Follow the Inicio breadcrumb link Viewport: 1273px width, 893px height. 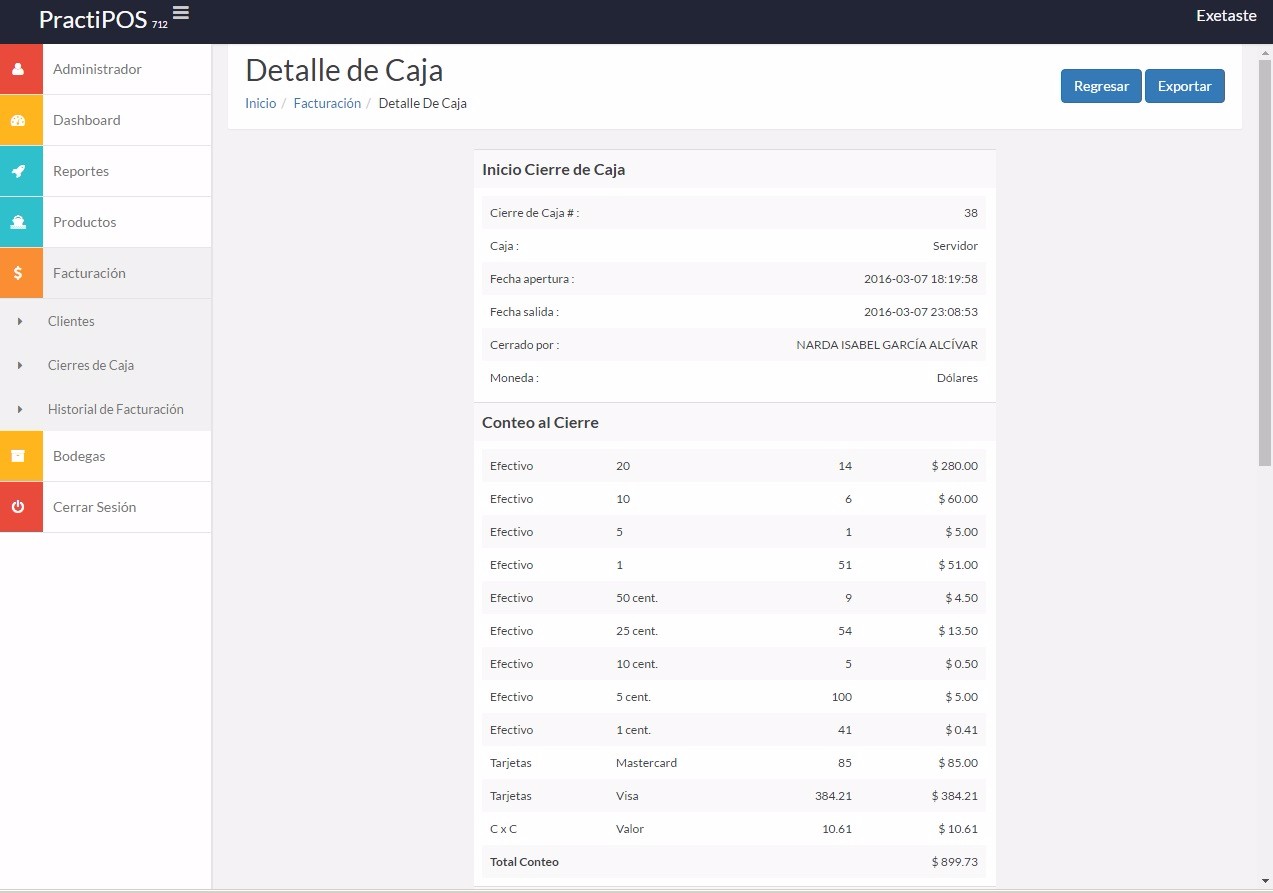[260, 103]
